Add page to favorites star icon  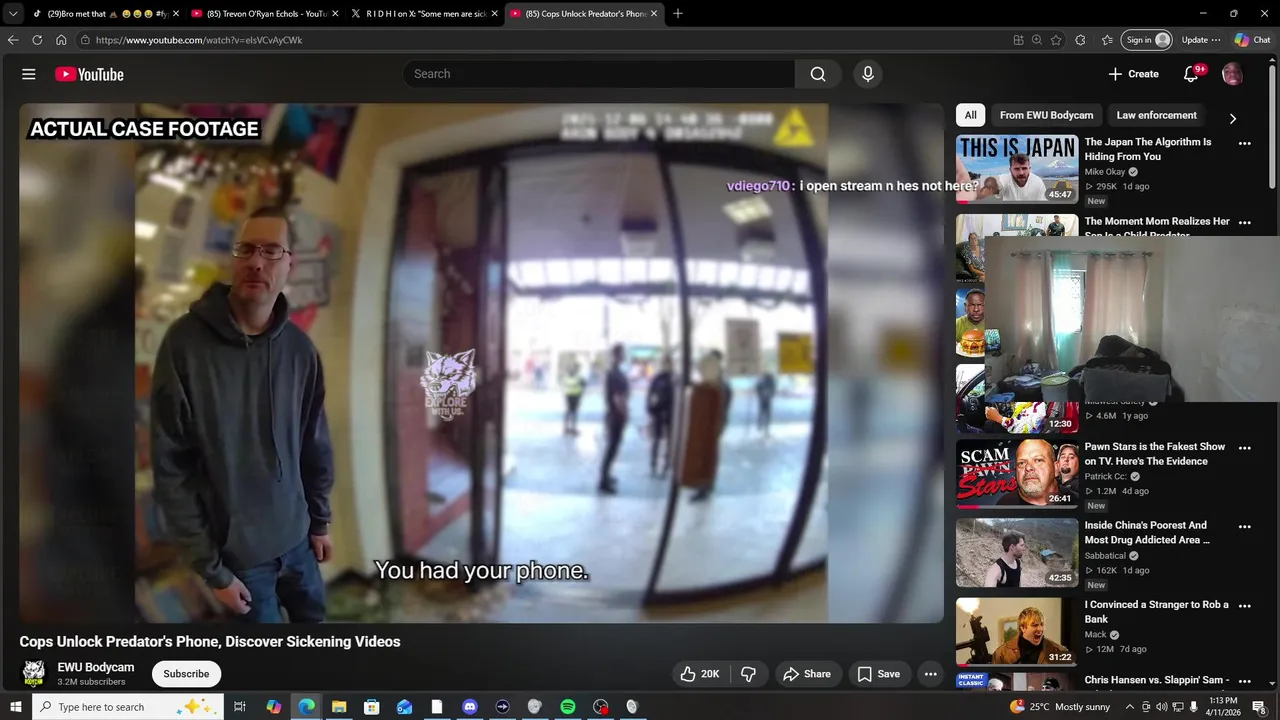click(x=1056, y=40)
